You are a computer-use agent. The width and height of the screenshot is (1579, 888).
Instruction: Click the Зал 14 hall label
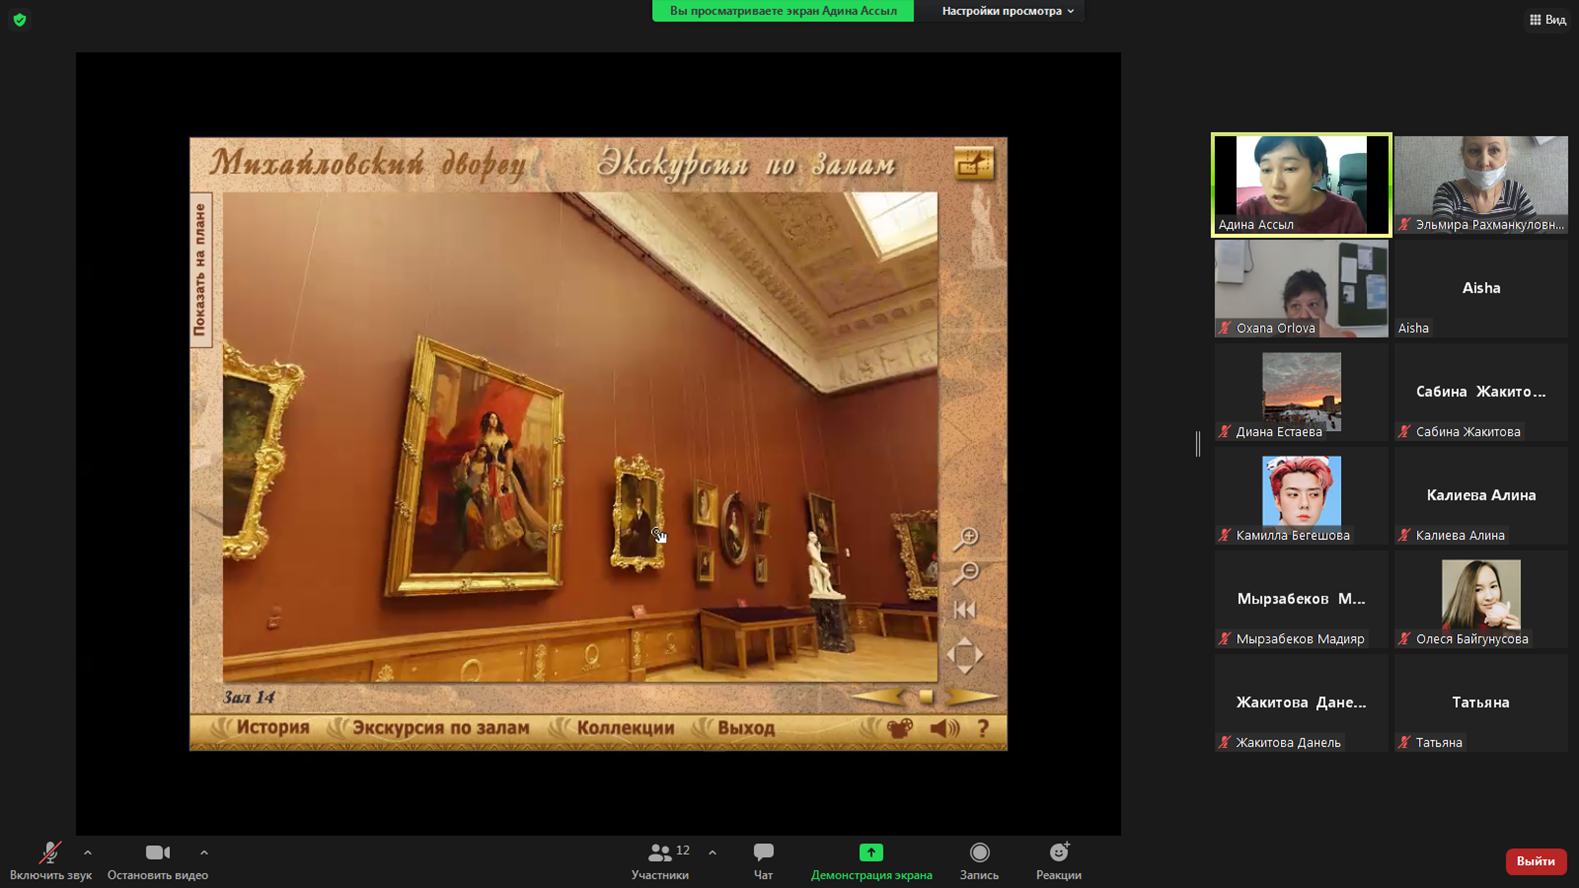(249, 697)
